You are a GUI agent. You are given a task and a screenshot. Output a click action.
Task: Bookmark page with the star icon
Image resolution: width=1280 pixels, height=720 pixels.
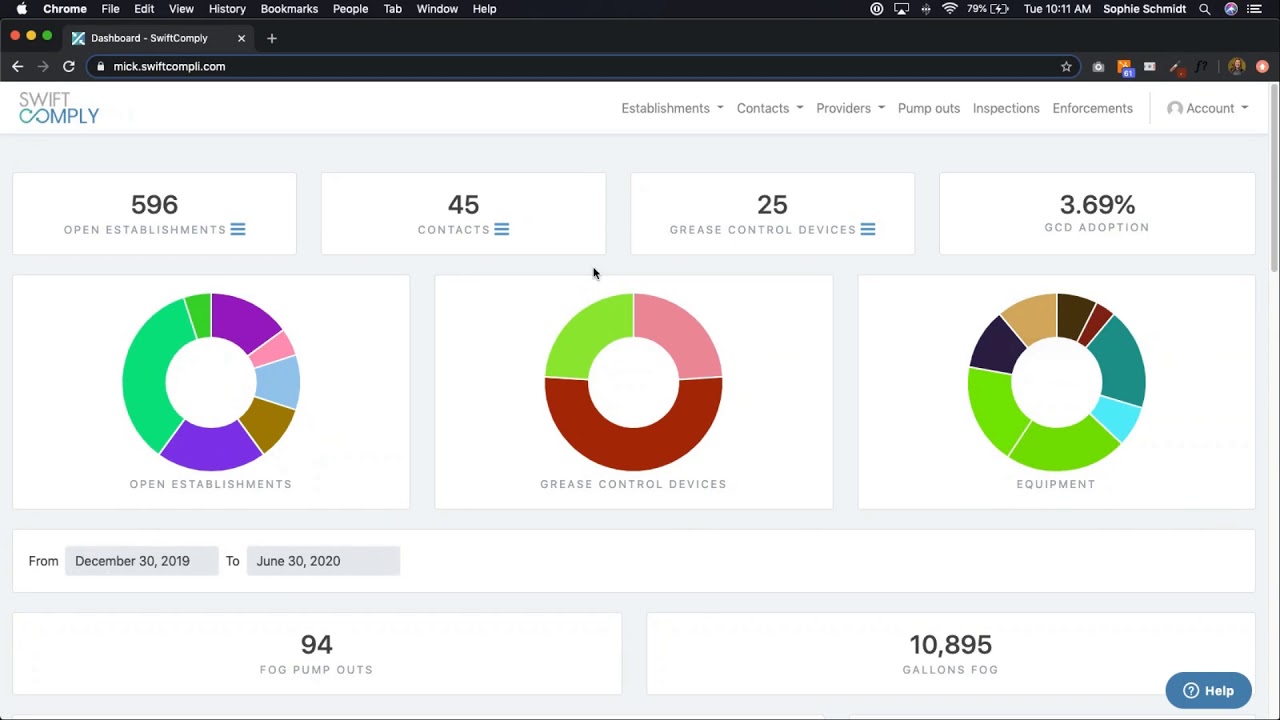tap(1066, 66)
